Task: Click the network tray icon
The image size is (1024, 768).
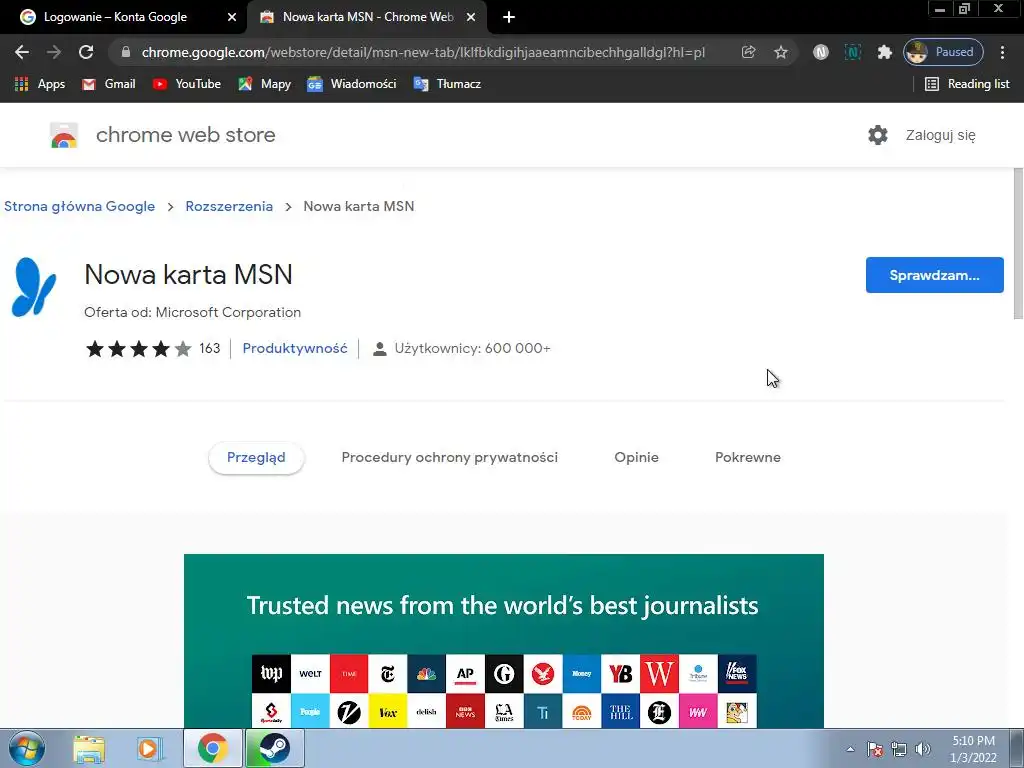Action: [899, 749]
